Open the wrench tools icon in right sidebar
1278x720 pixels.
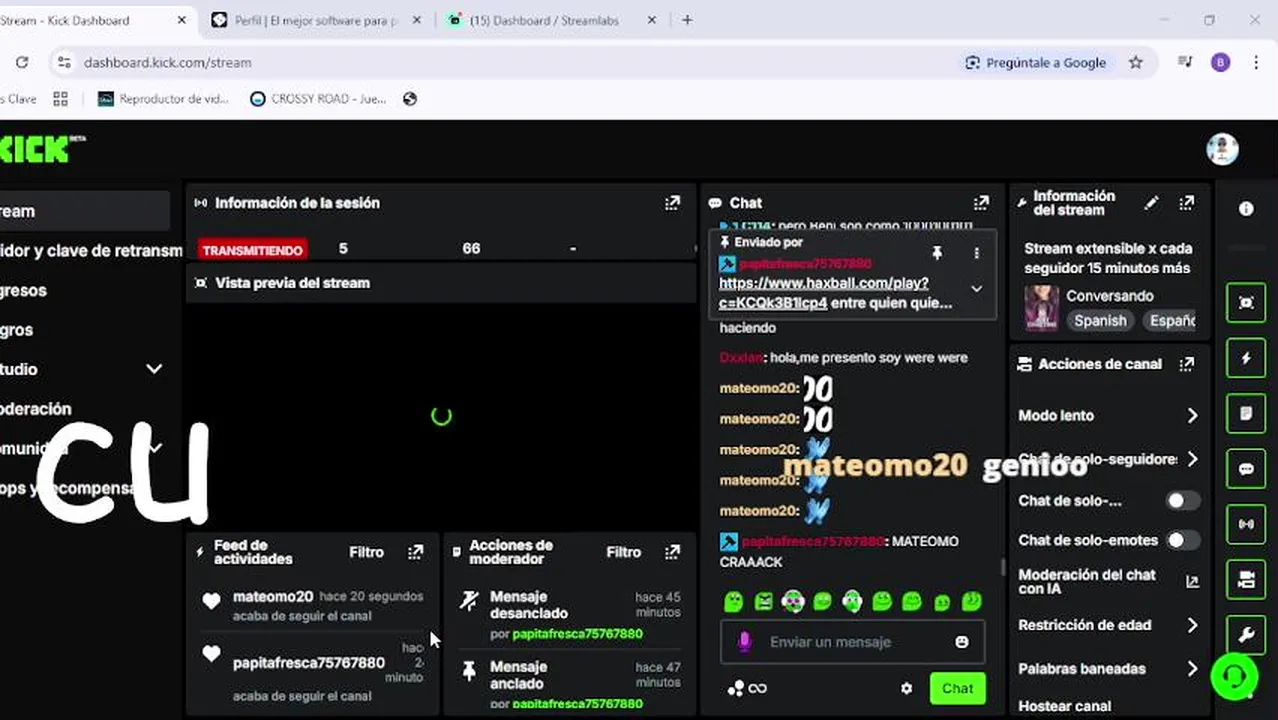(x=1246, y=634)
